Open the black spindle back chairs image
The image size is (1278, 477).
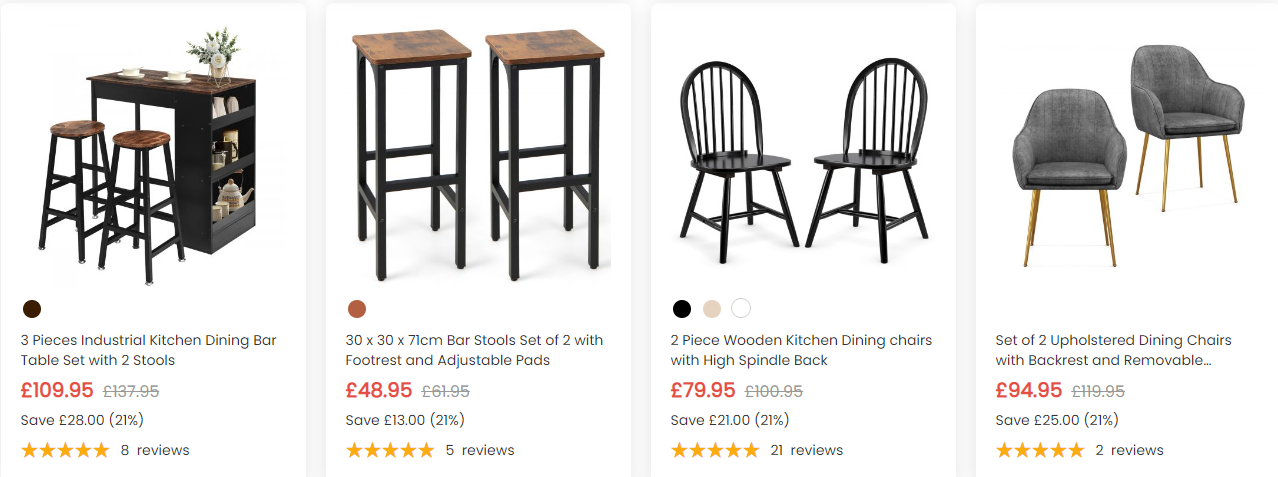[x=803, y=150]
